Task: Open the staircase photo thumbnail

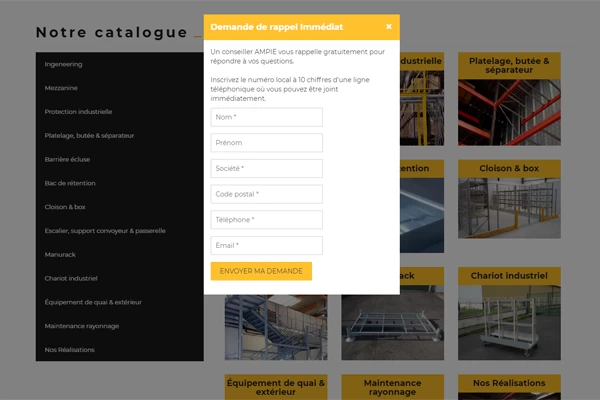Action: (x=276, y=327)
